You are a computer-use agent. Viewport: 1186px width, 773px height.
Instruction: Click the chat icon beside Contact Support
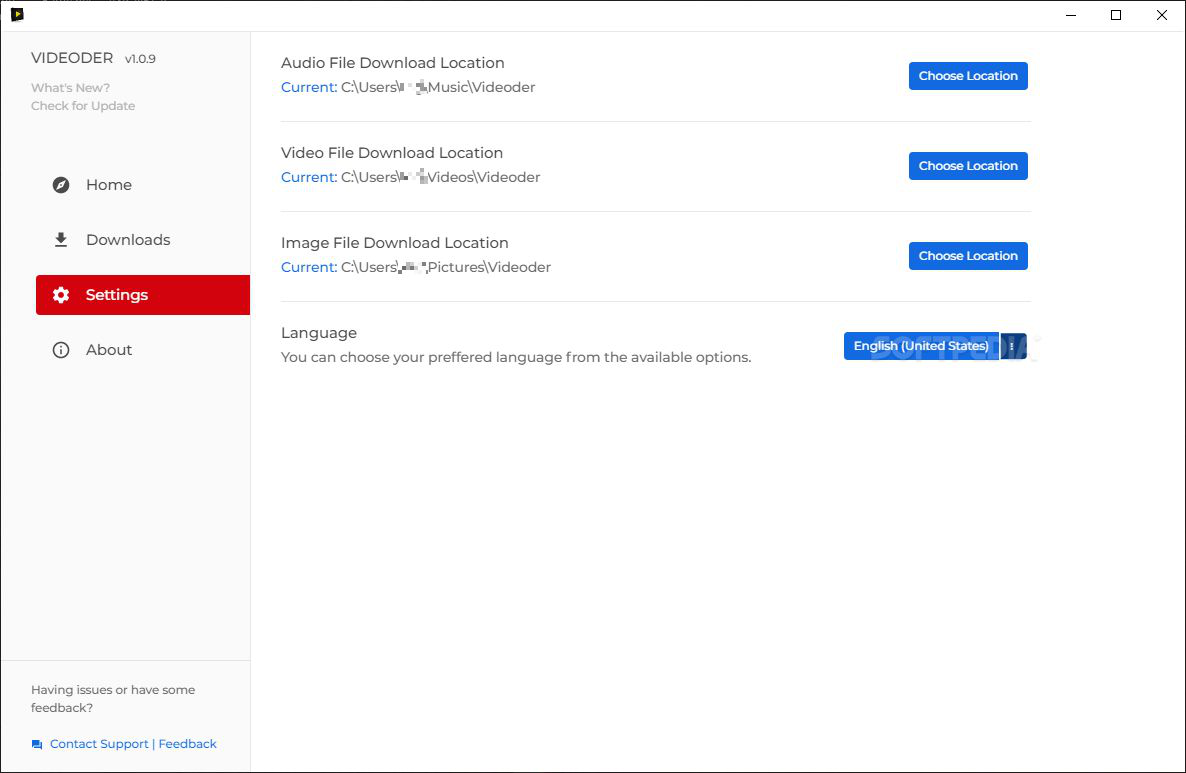point(36,744)
